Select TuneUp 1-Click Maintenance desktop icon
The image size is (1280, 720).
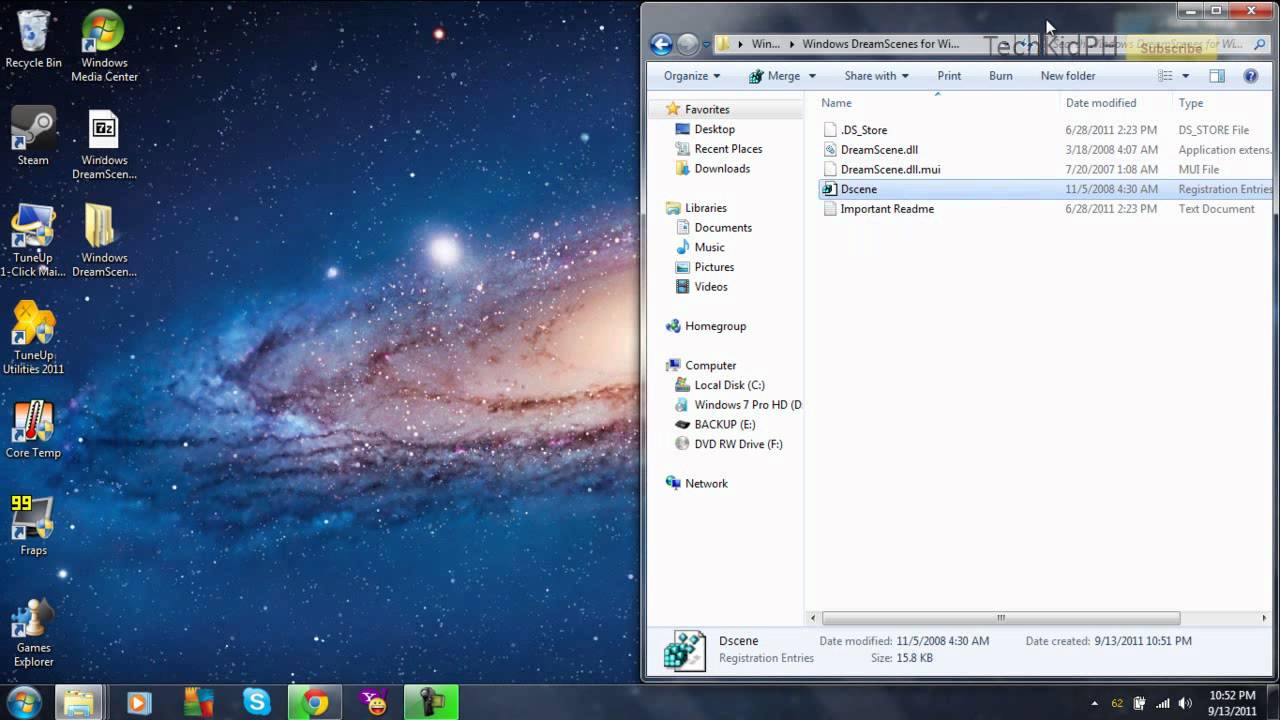point(33,241)
